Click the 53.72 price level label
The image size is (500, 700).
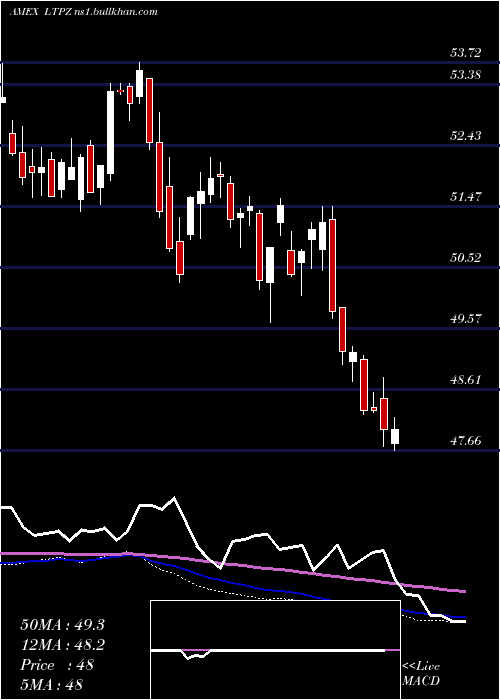point(466,53)
